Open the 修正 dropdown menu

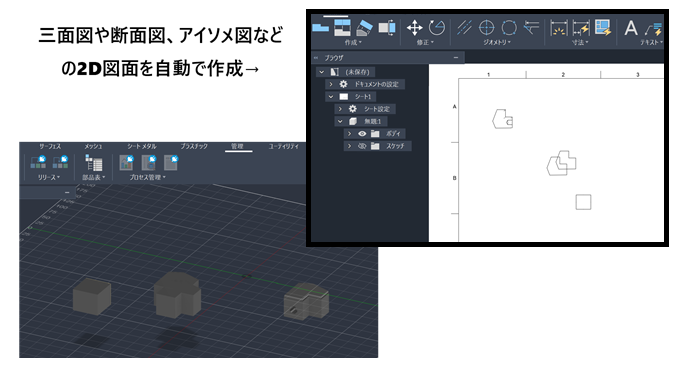425,43
